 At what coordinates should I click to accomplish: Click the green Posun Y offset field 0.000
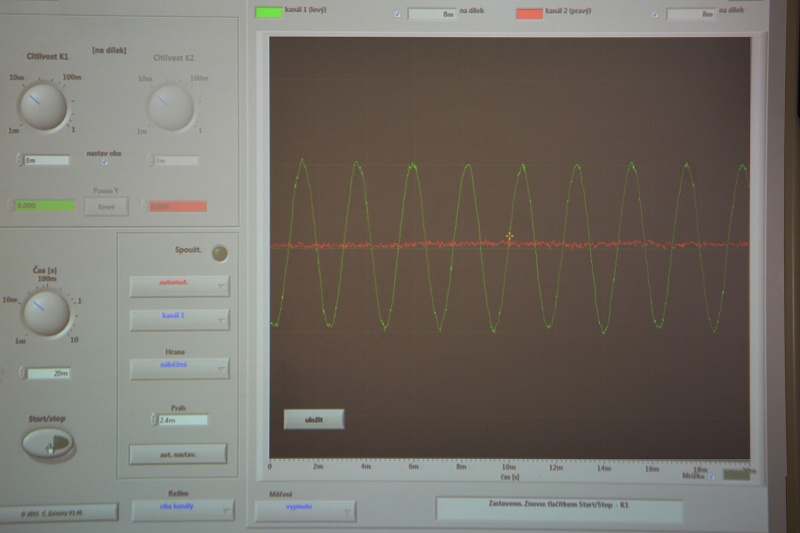click(45, 206)
